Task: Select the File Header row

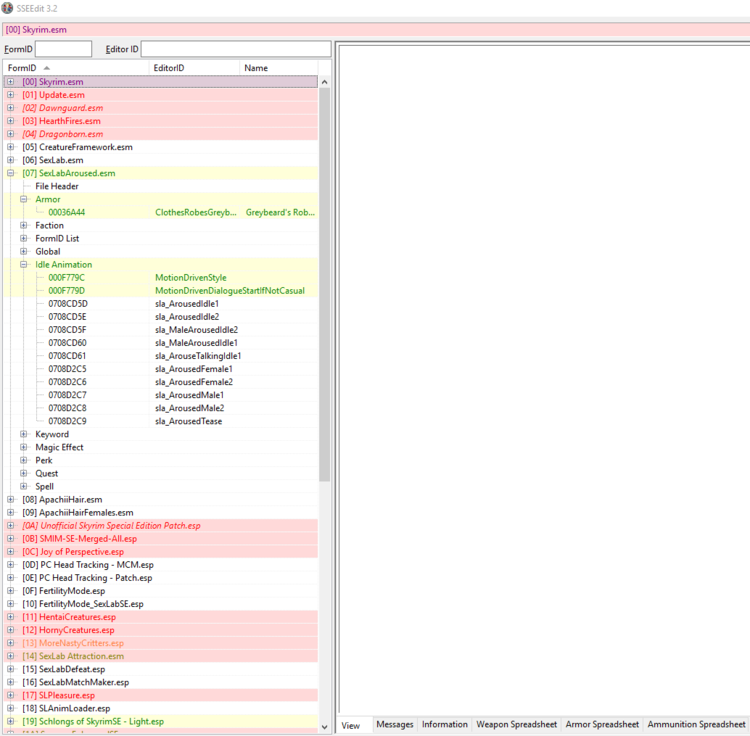Action: (x=161, y=186)
